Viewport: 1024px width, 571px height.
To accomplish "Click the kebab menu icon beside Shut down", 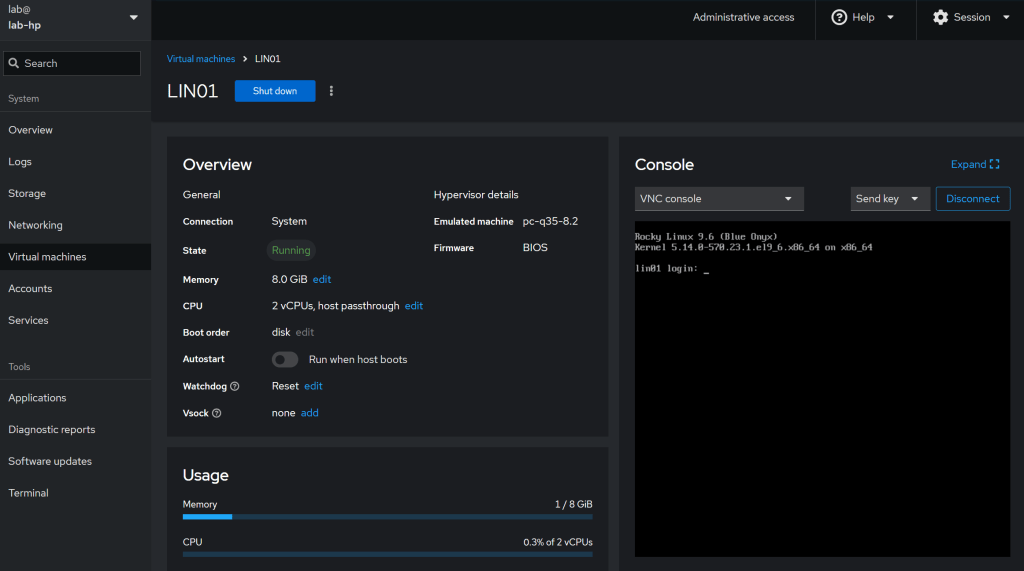I will tap(331, 91).
